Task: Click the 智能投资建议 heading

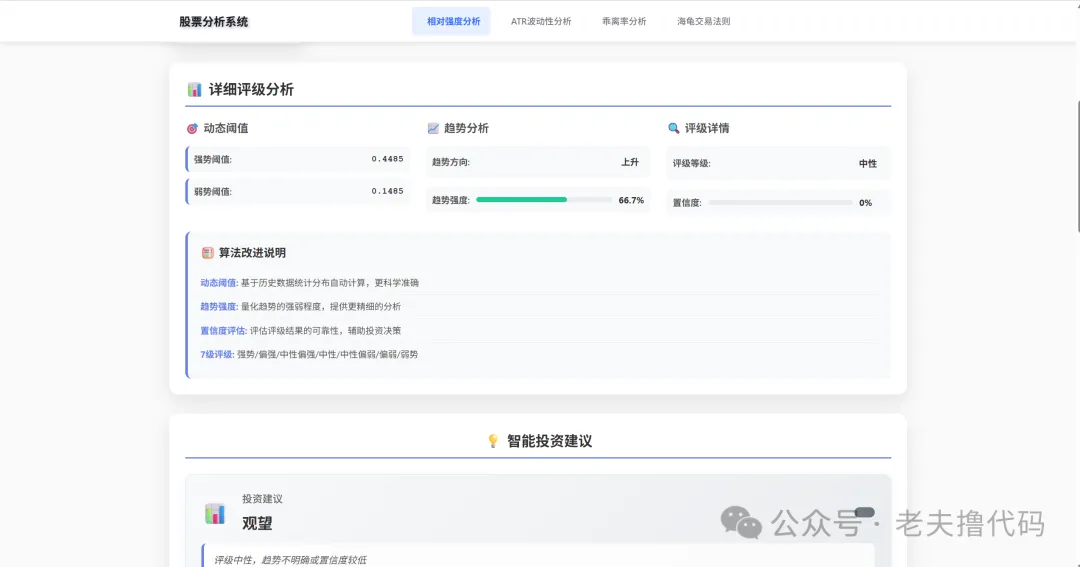Action: 549,441
